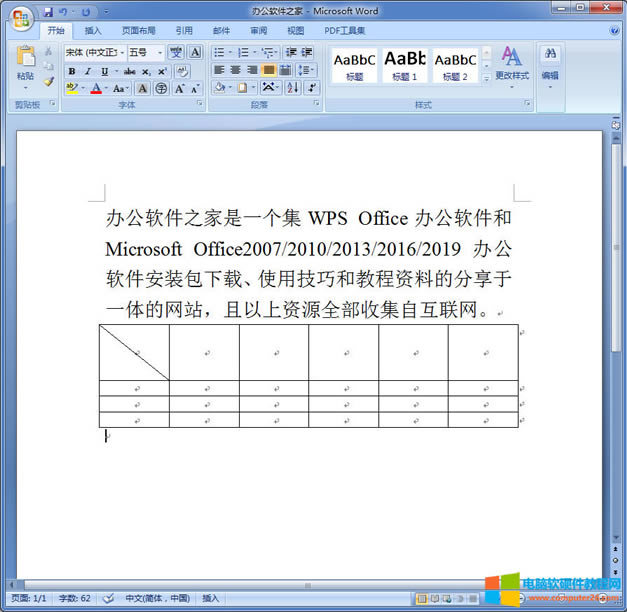
Task: Open the font name dropdown
Action: (x=121, y=52)
